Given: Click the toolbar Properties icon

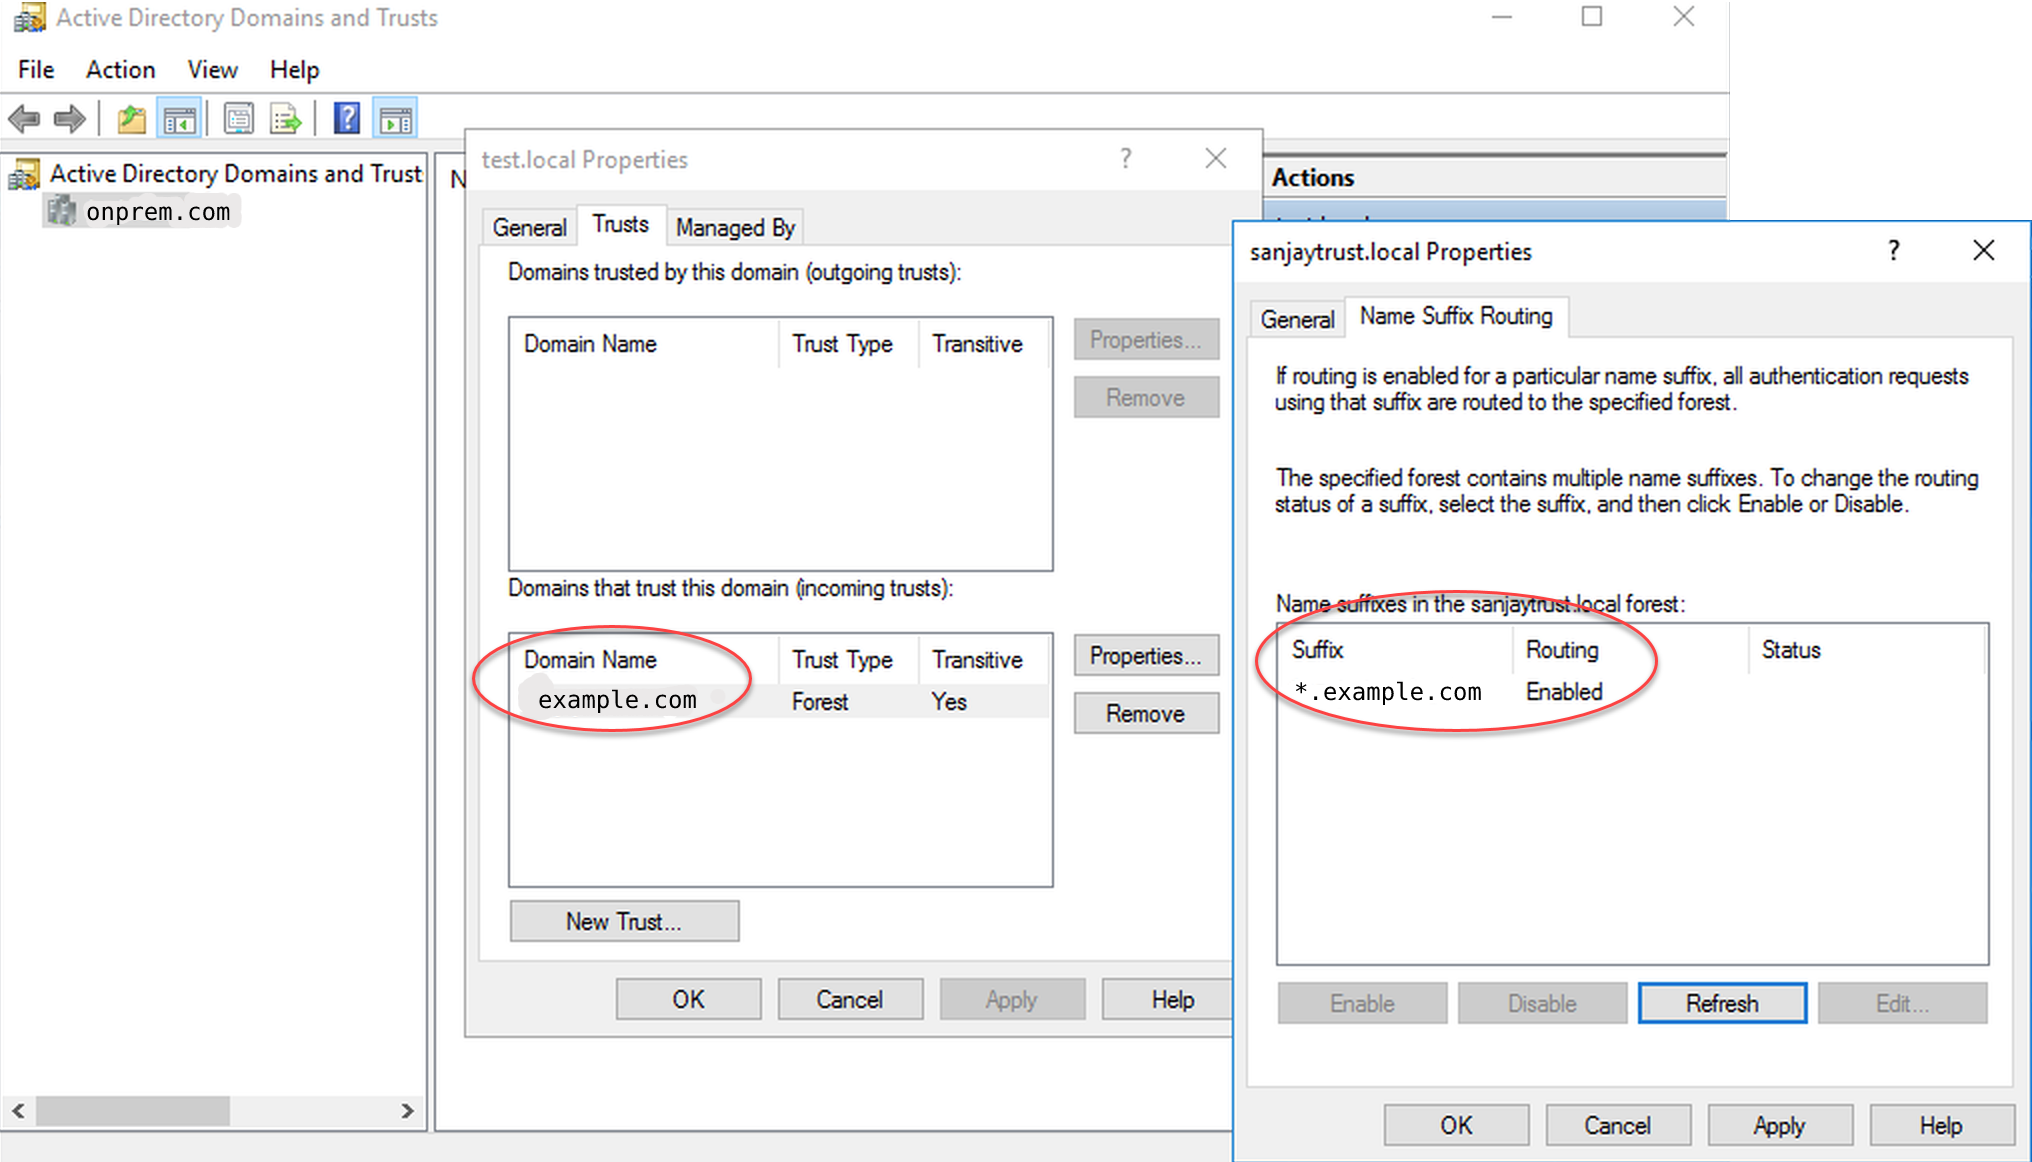Looking at the screenshot, I should 238,120.
